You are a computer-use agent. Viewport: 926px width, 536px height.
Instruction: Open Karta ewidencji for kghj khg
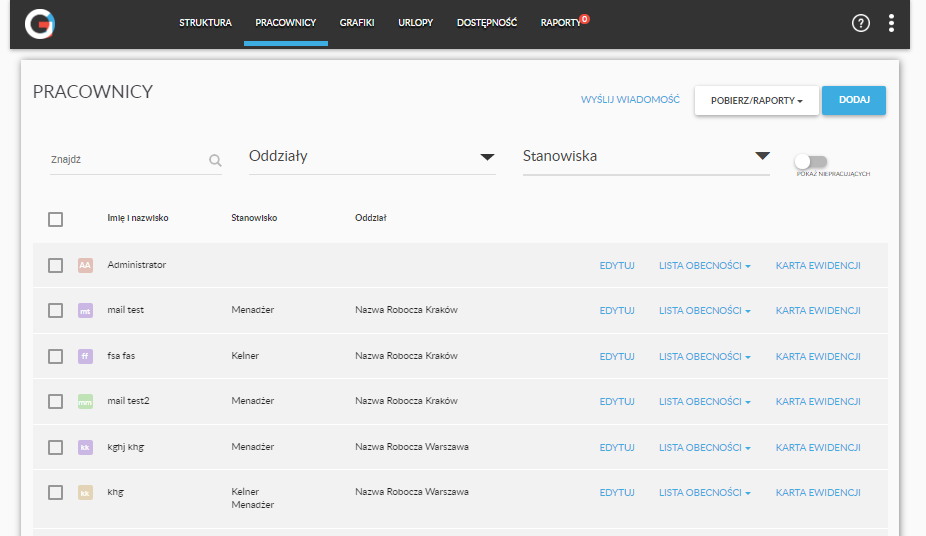click(818, 447)
